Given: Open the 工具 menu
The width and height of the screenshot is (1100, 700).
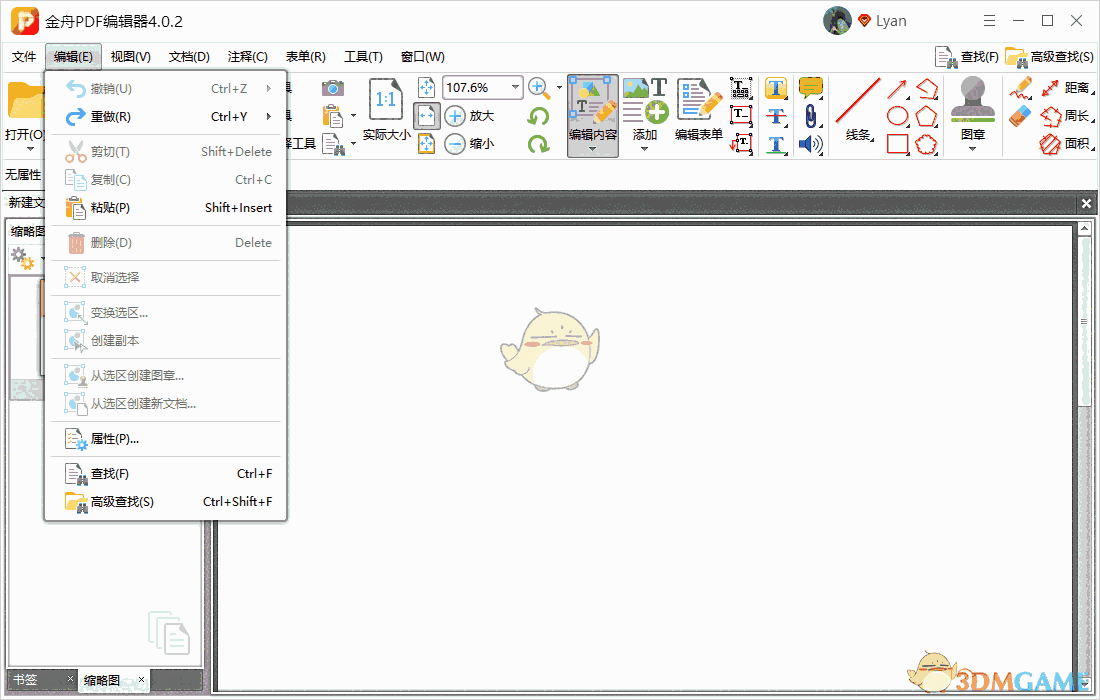Looking at the screenshot, I should [364, 56].
